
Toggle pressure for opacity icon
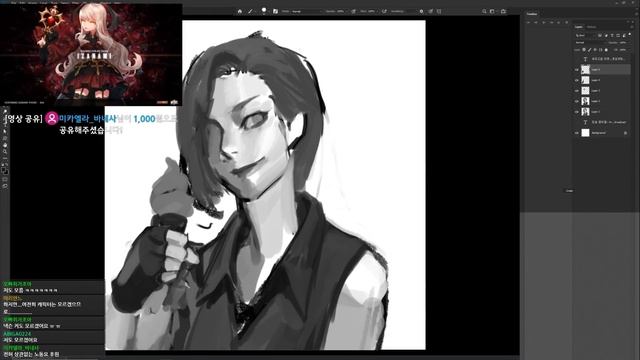(x=353, y=11)
